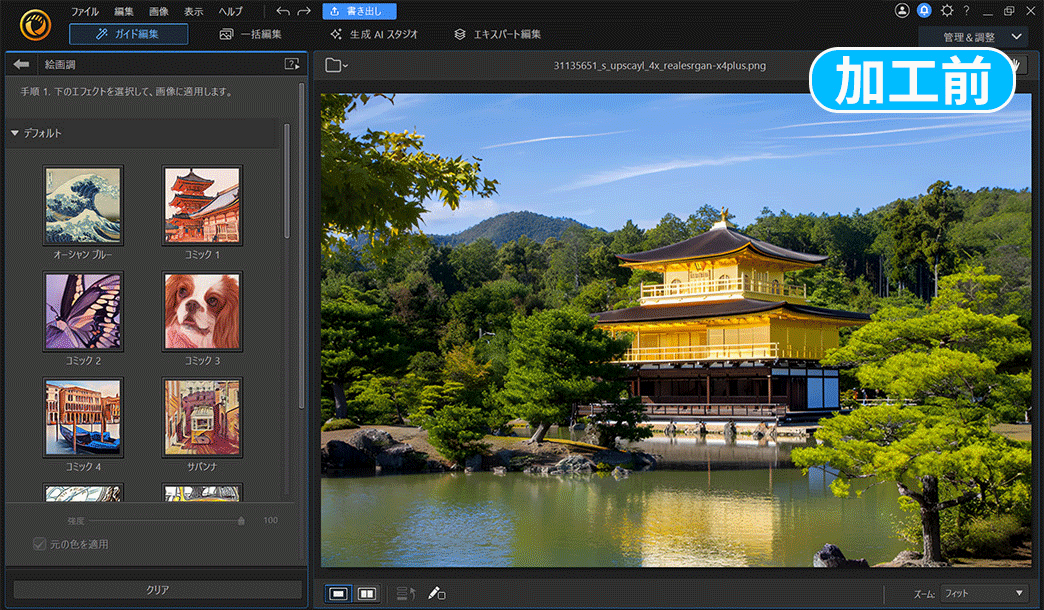Click the single image view icon
1044x610 pixels.
click(338, 593)
